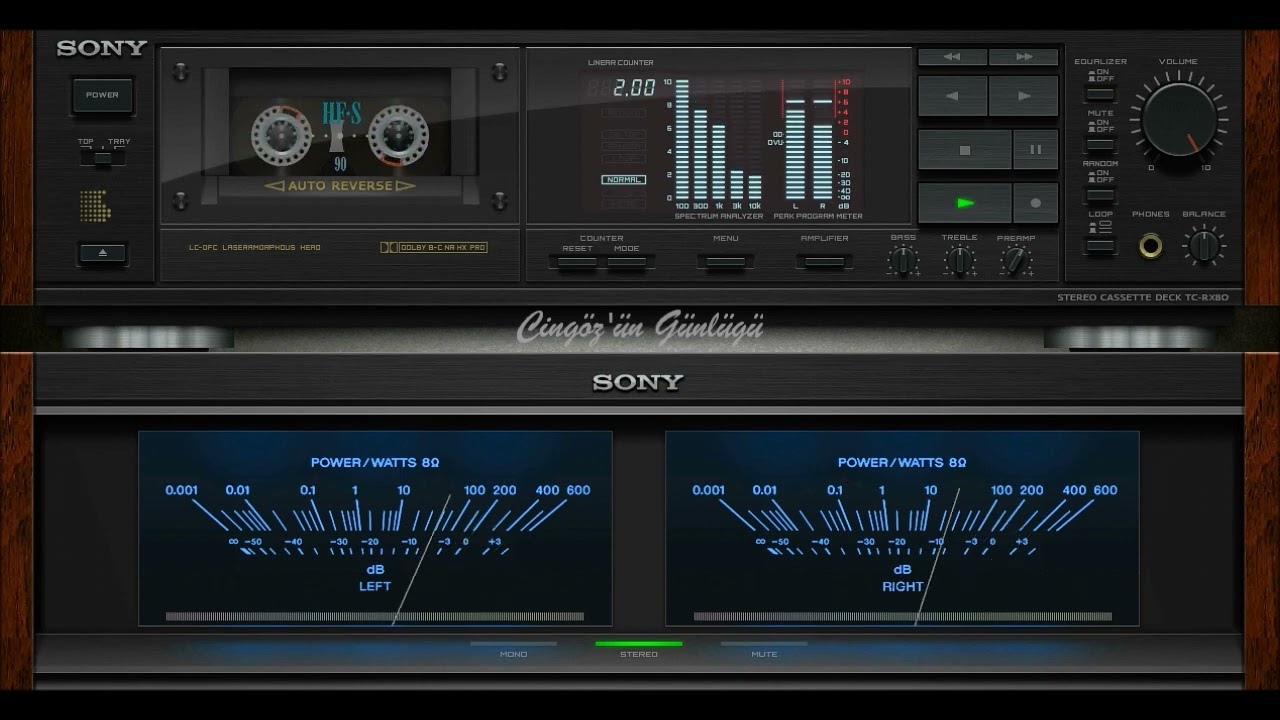
Task: Switch amplifier output to MONO
Action: coord(513,644)
